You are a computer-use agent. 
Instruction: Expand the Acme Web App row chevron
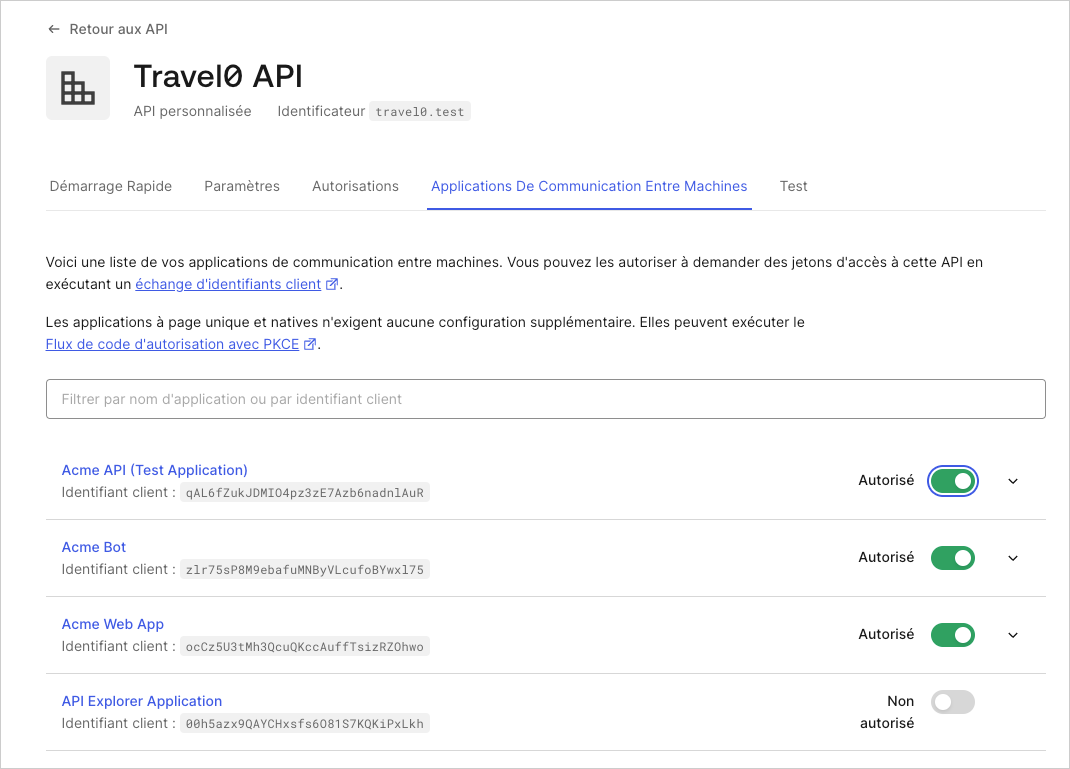(1013, 635)
